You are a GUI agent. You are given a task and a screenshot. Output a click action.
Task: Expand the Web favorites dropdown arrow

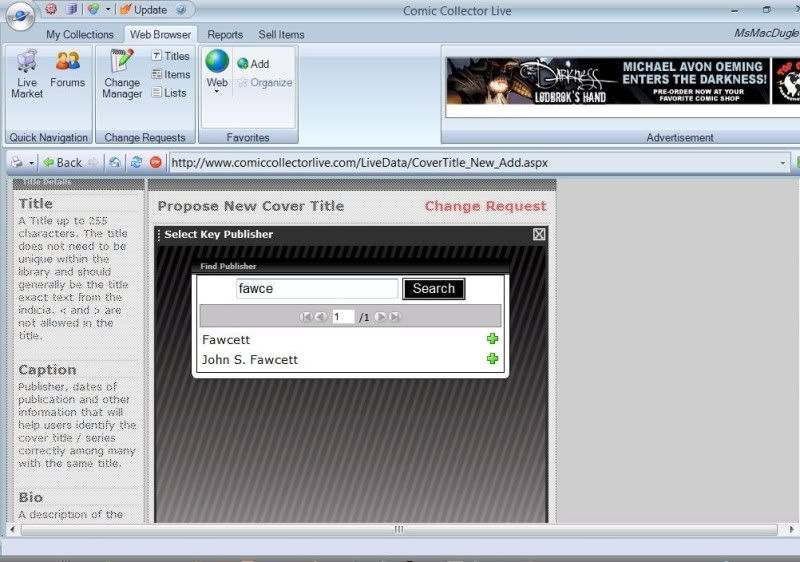click(217, 92)
